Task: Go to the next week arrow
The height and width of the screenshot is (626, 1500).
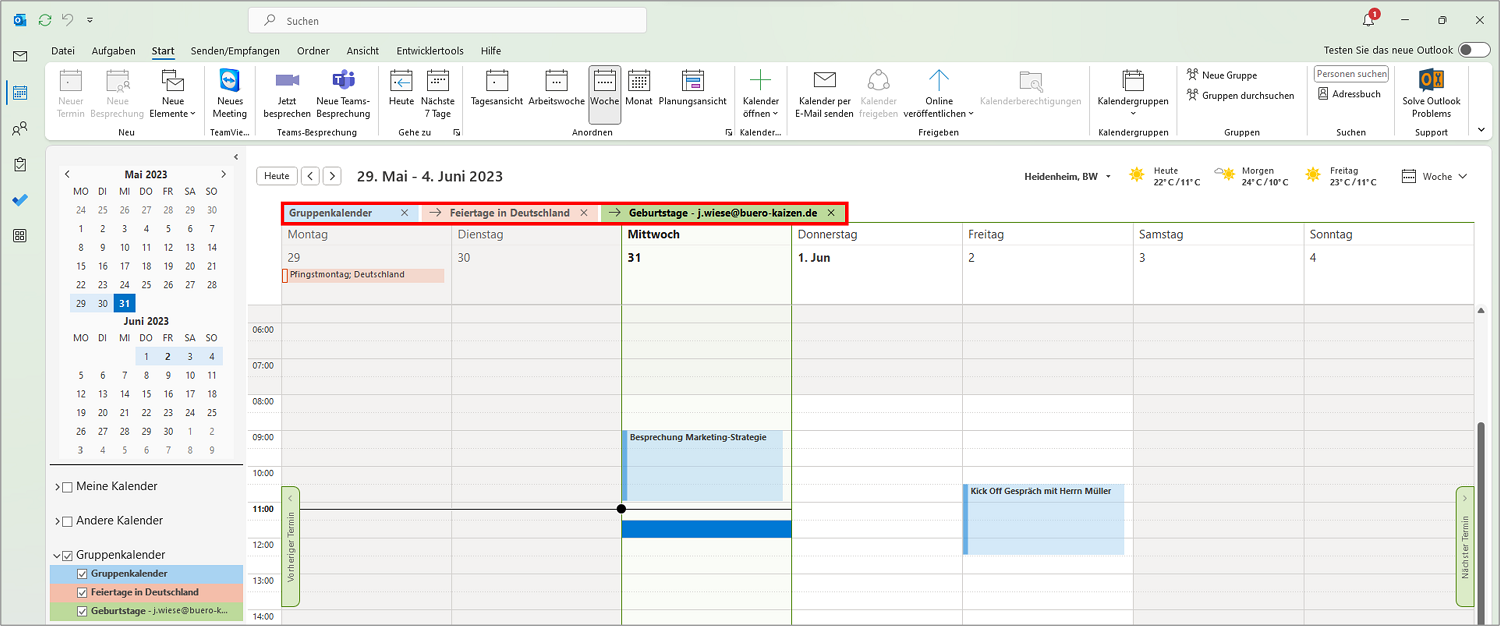Action: 332,176
